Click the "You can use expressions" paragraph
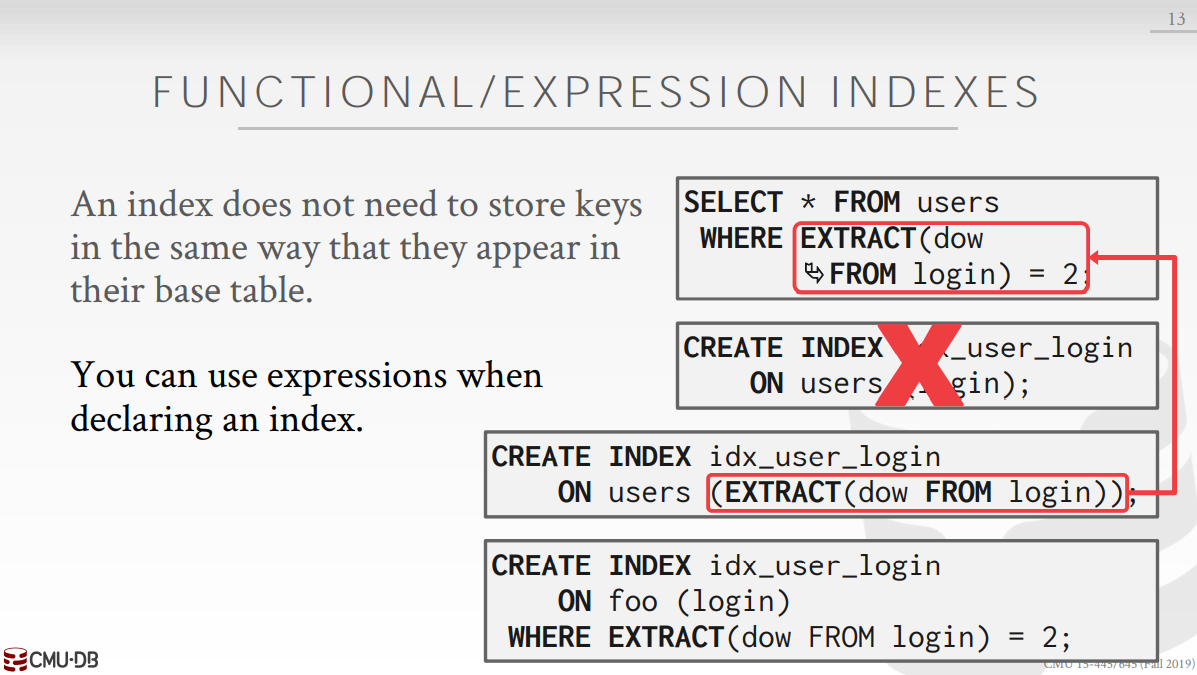Viewport: 1197px width, 675px height. tap(306, 397)
